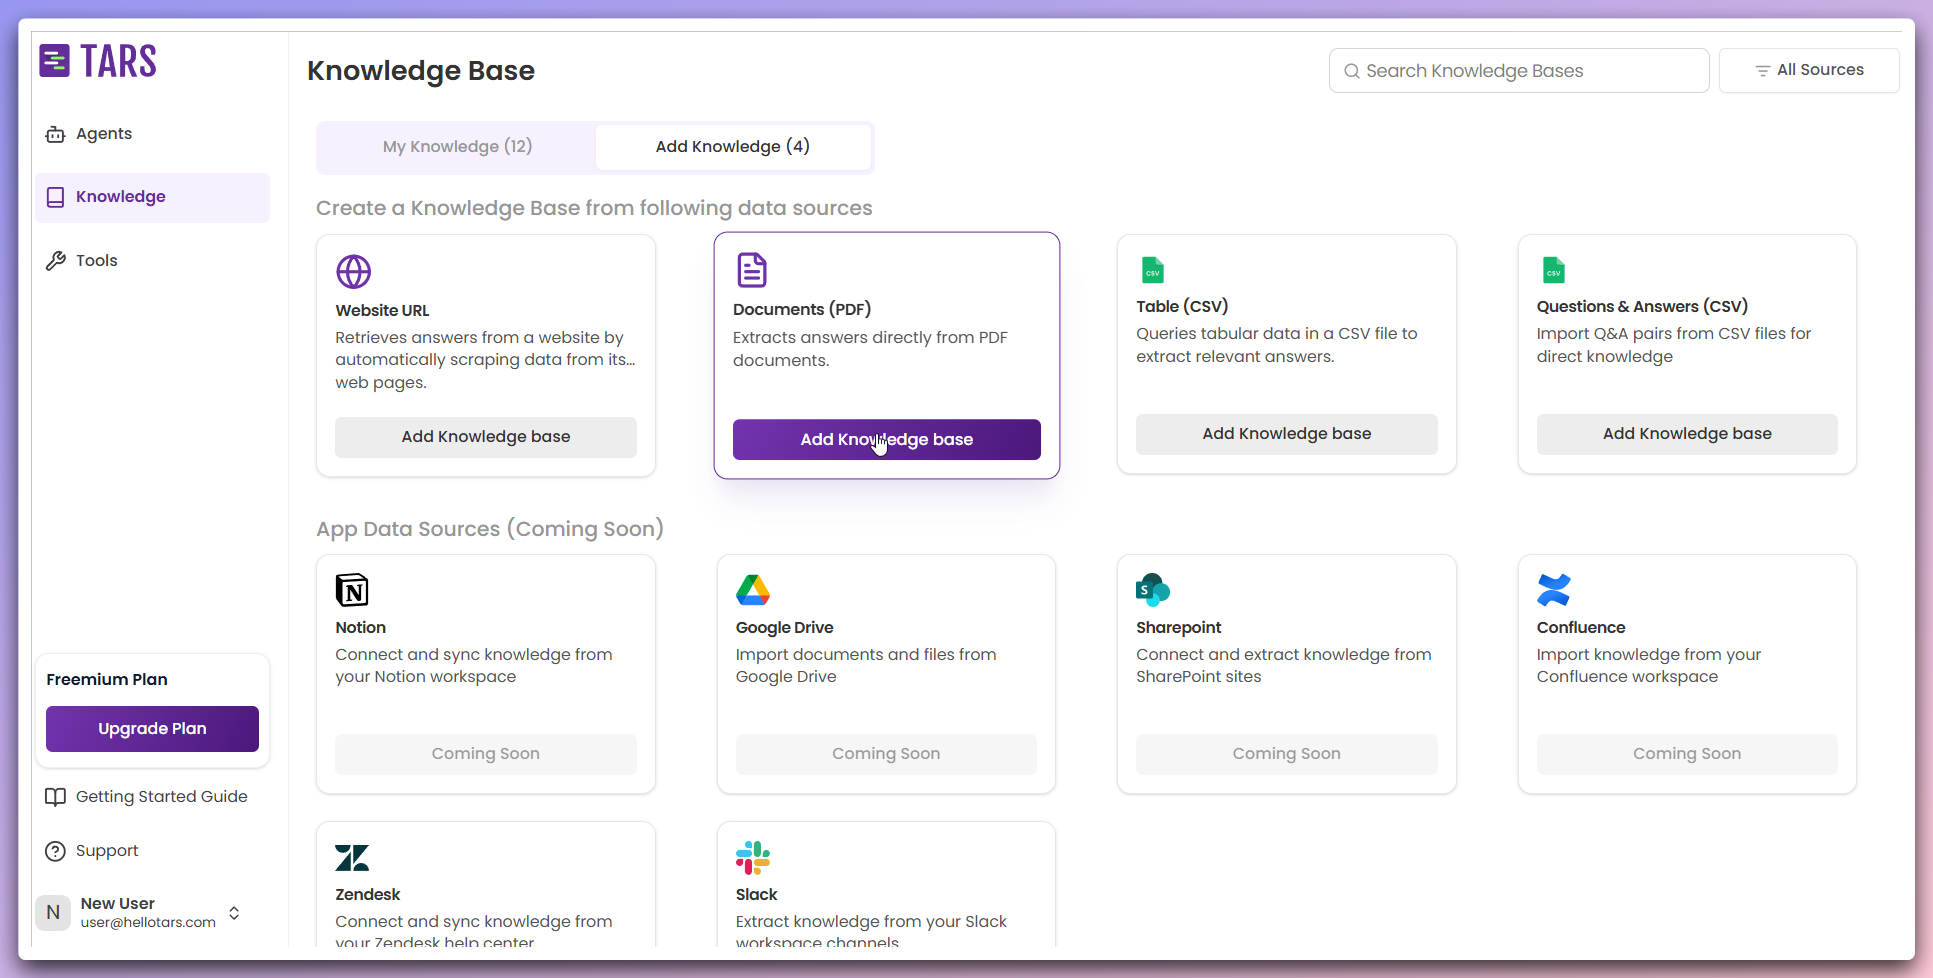Click the search magnifier icon

click(1352, 71)
